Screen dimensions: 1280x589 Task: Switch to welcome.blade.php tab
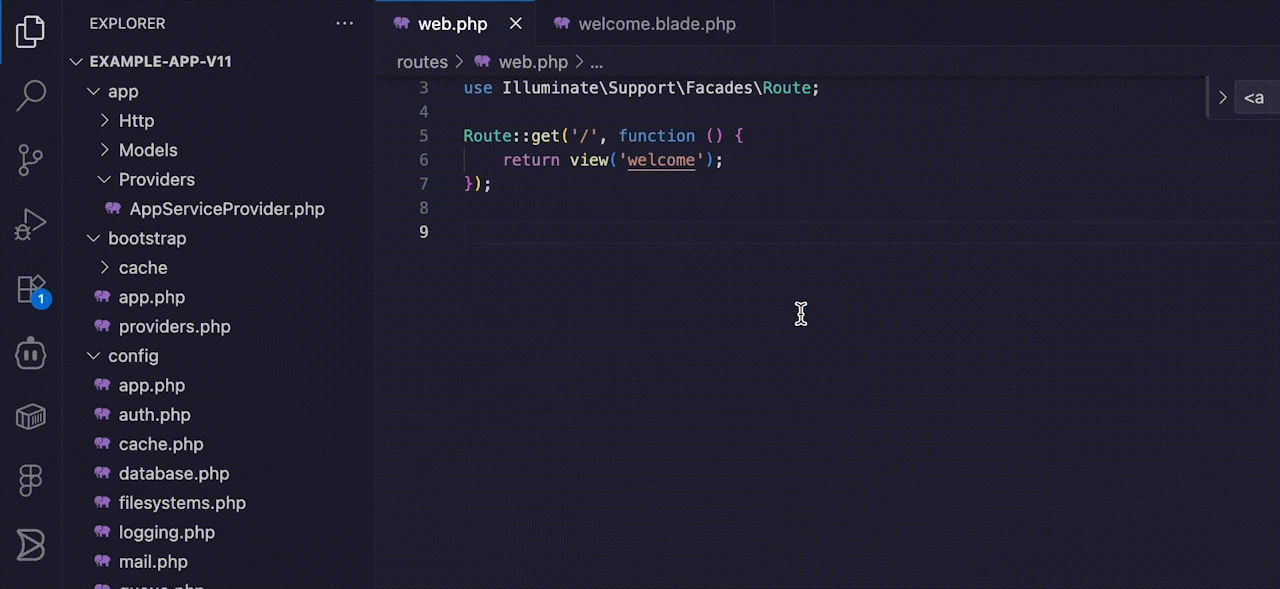656,24
